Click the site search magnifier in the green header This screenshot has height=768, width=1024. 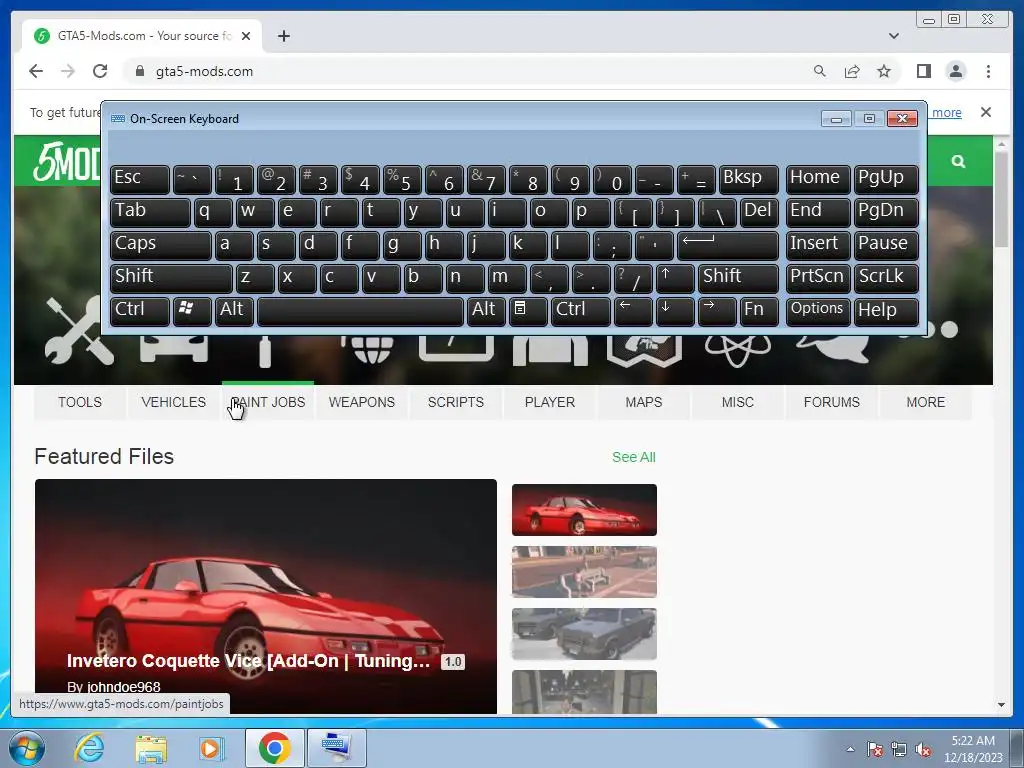(x=958, y=161)
